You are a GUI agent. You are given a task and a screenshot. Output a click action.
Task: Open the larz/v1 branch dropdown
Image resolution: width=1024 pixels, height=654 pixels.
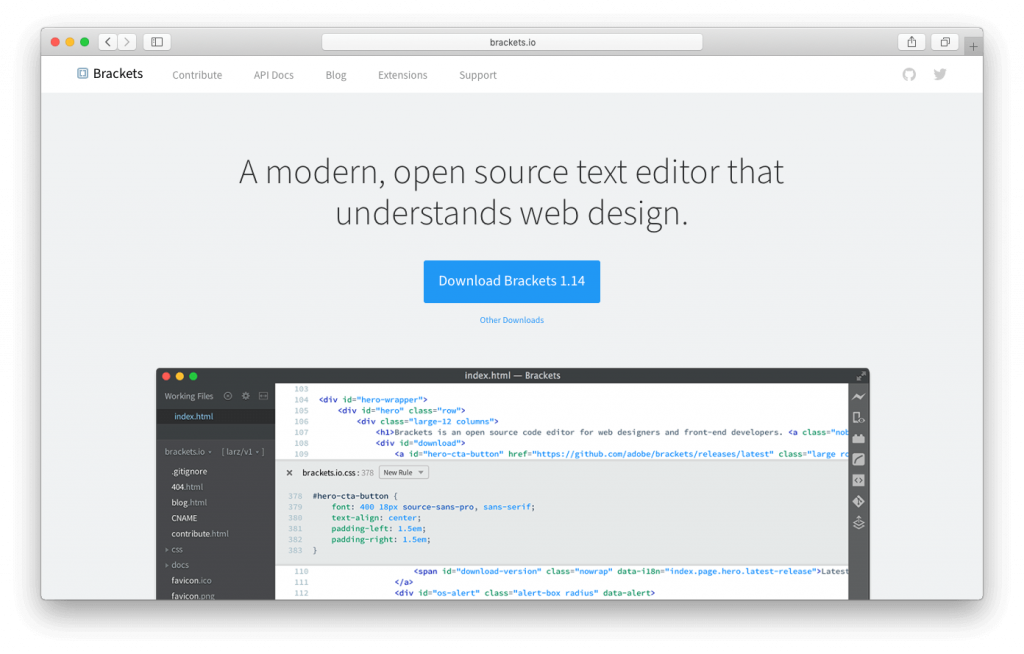pyautogui.click(x=242, y=451)
